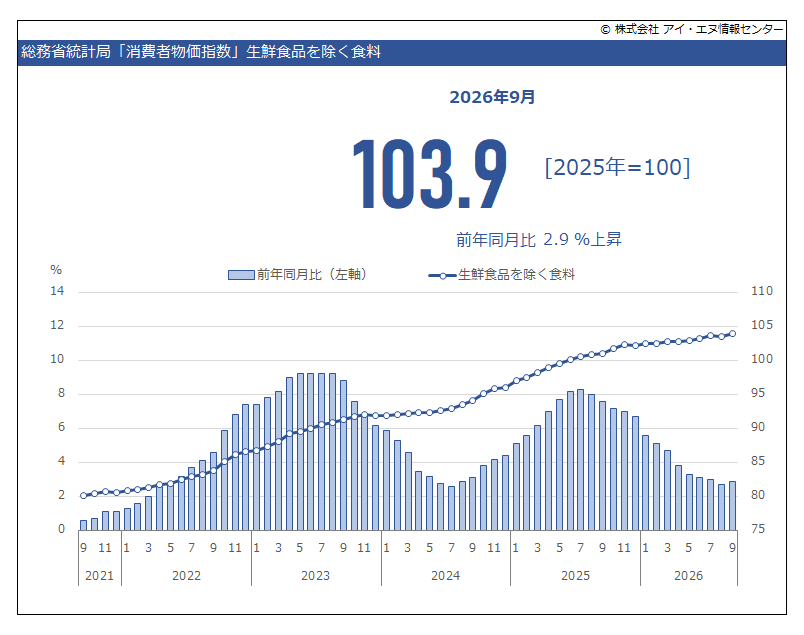Click the tallest bar at July 2025
804x635 pixels.
coord(580,460)
